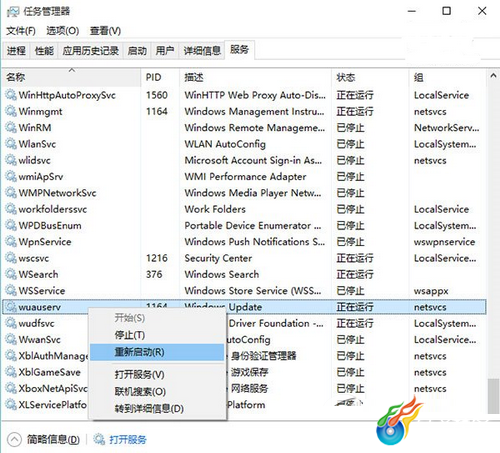Image resolution: width=500 pixels, height=453 pixels.
Task: Click the gear icon beside WSearch
Action: click(11, 275)
